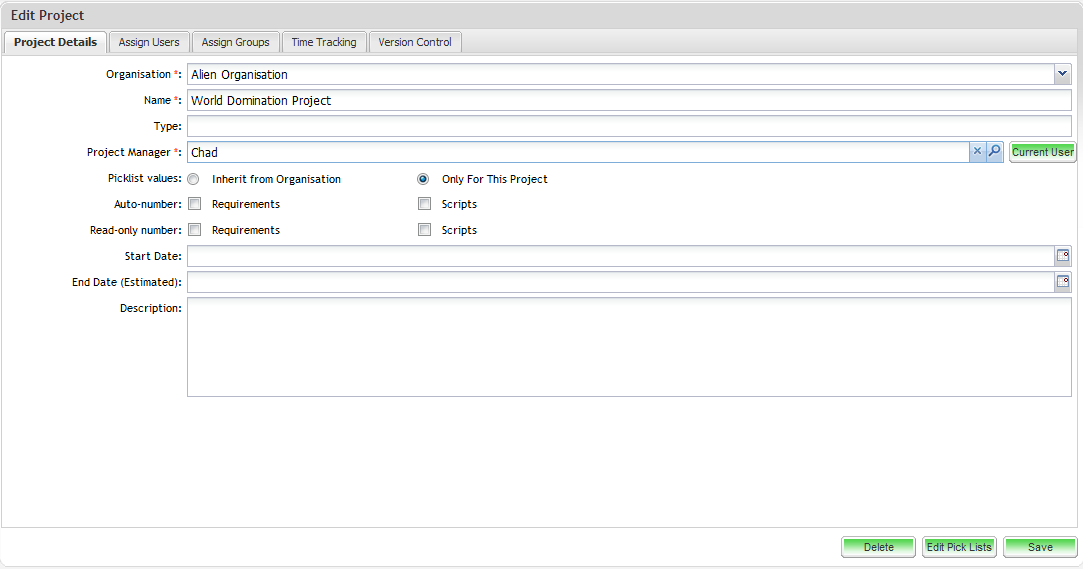
Task: Open Edit Pick Lists
Action: click(959, 547)
